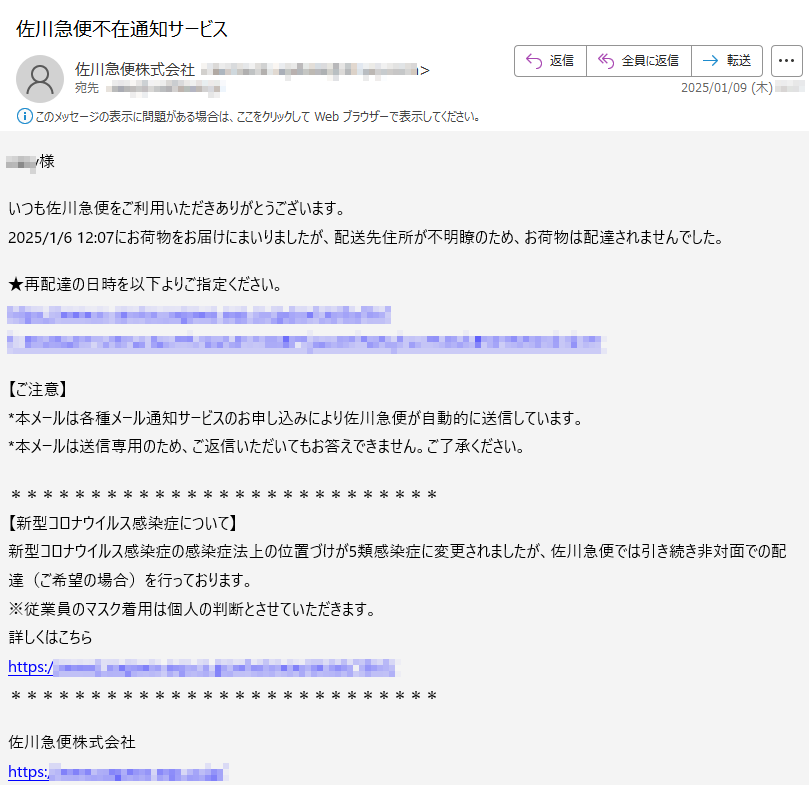Click the line ※従業員のマスク着用は個人の判断

coord(192,609)
